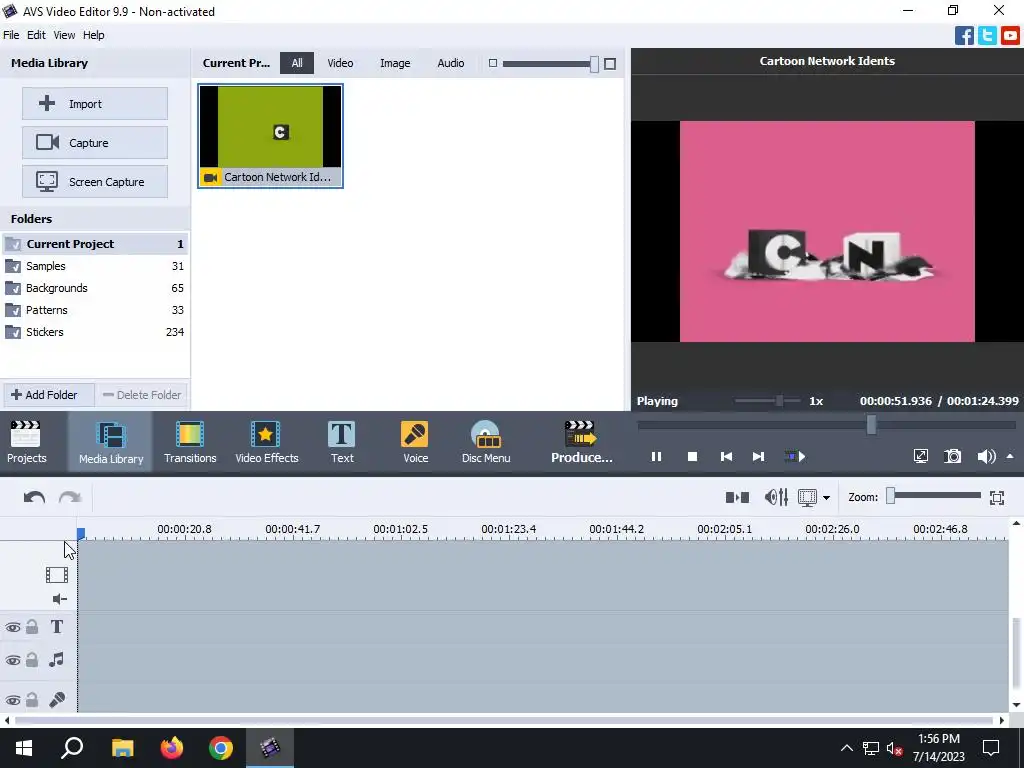Screen dimensions: 1024x768
Task: Stop the preview playback
Action: 692,456
